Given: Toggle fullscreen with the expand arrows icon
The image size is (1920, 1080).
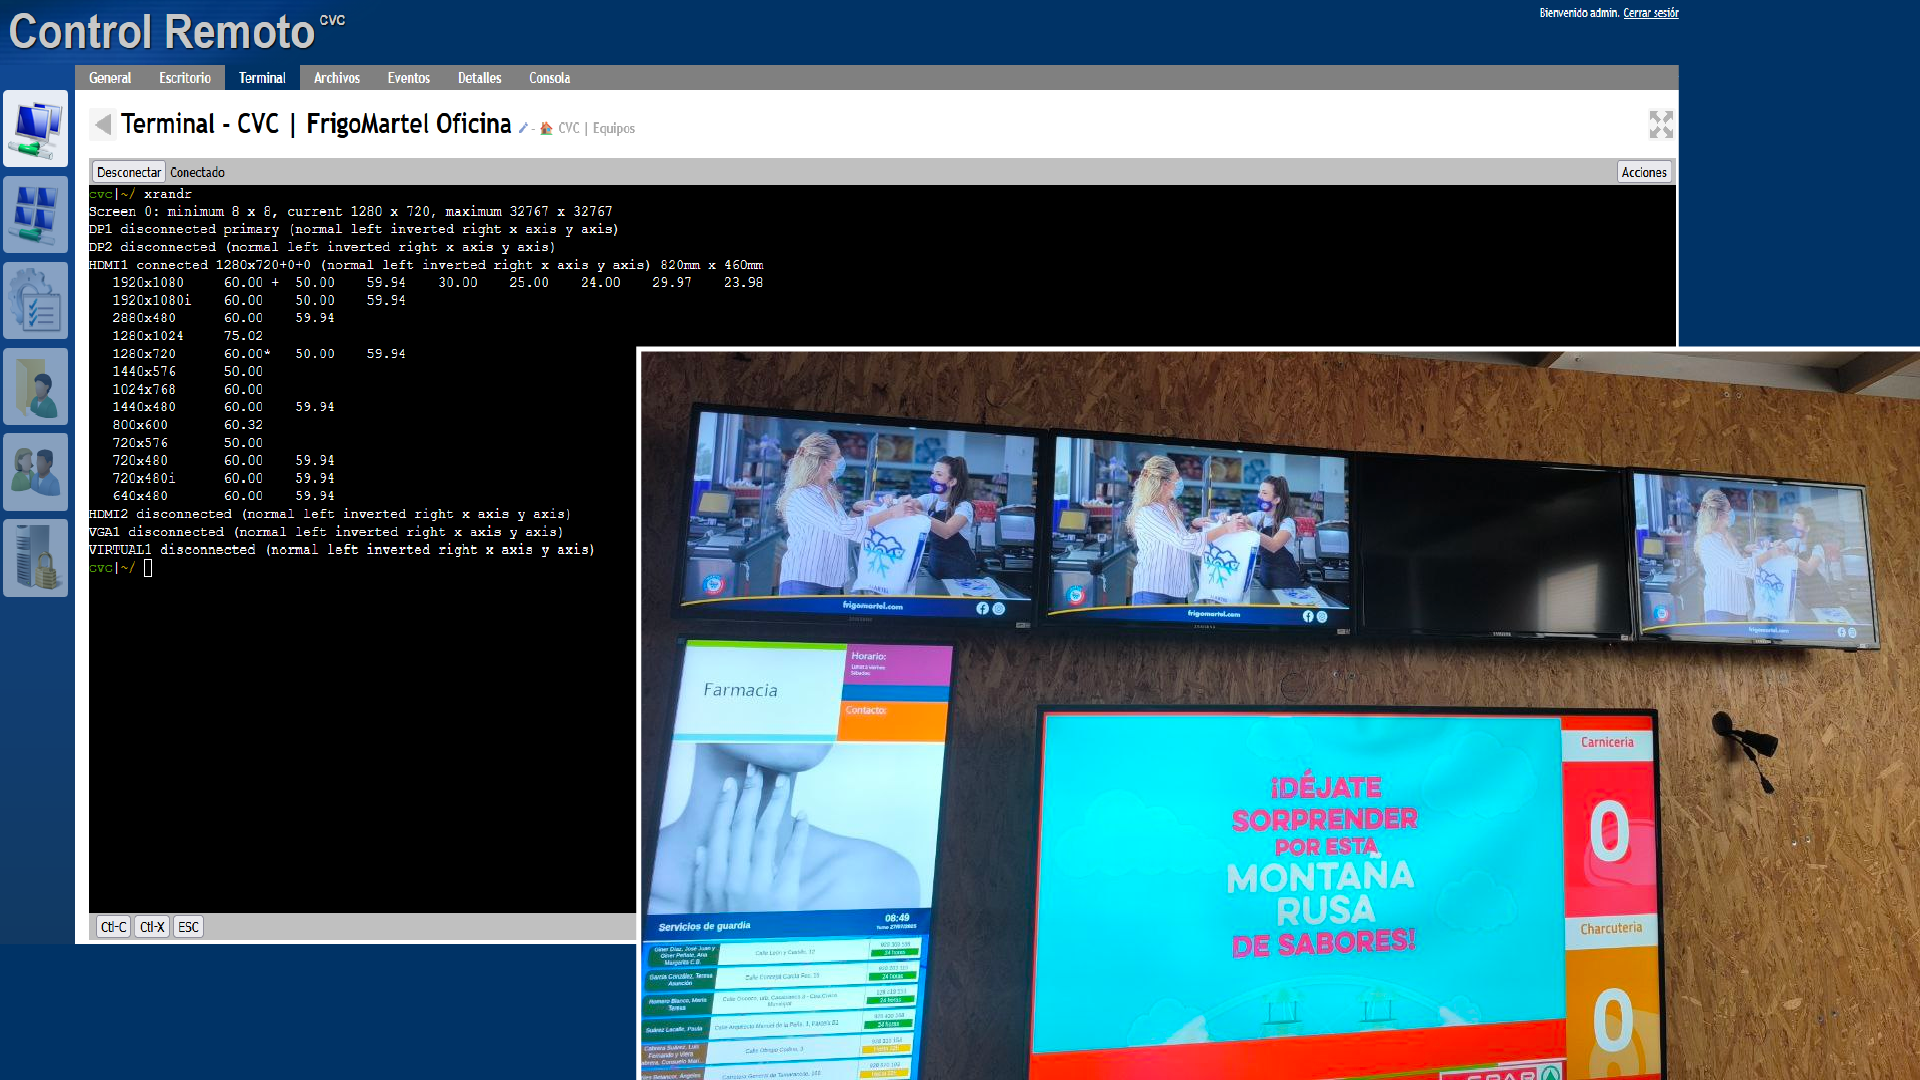Looking at the screenshot, I should pos(1660,125).
